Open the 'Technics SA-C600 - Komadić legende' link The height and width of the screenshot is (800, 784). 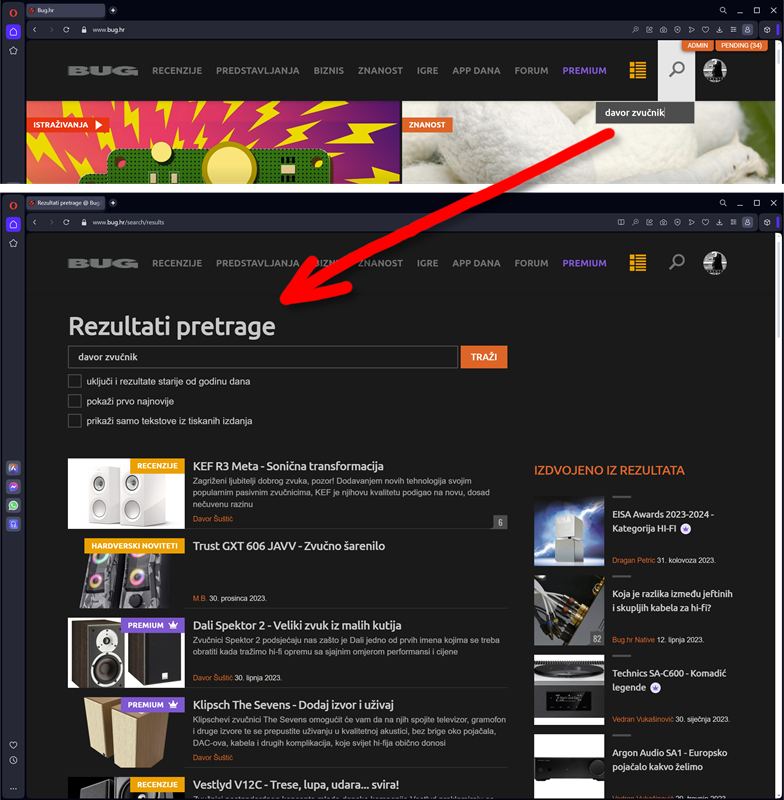(x=669, y=680)
